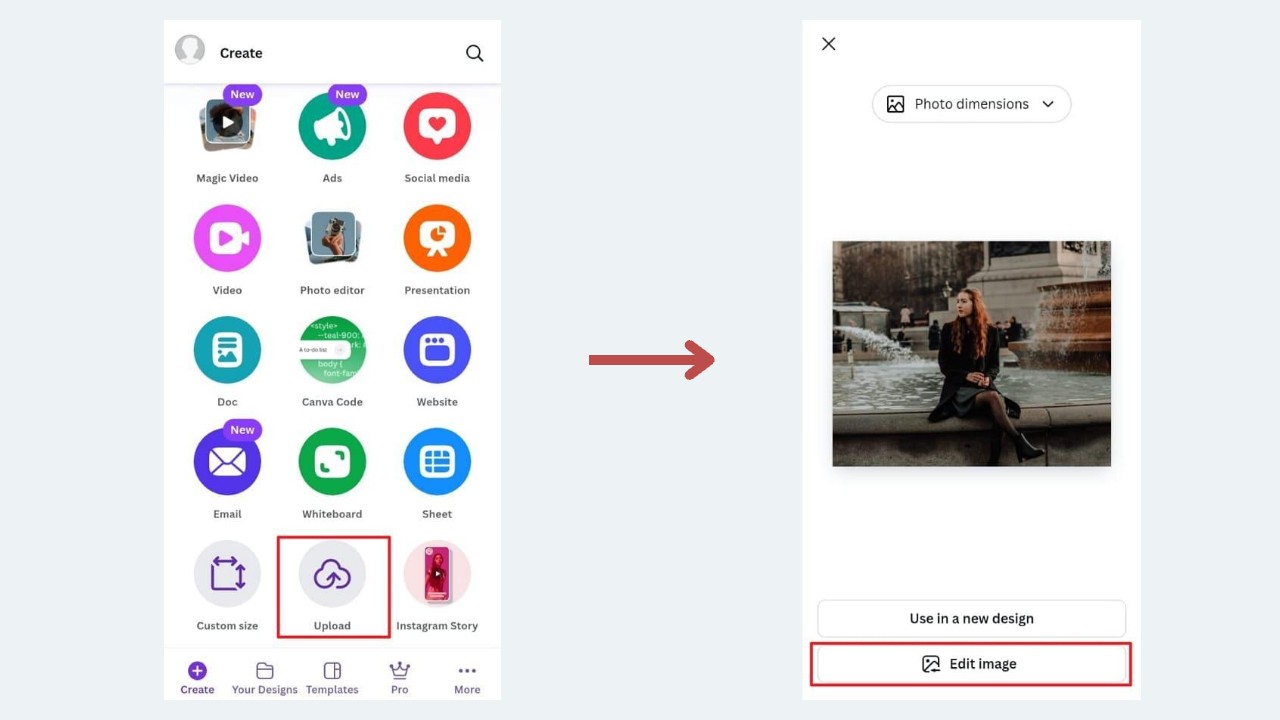Select the Sheet icon
The height and width of the screenshot is (720, 1280).
point(437,462)
